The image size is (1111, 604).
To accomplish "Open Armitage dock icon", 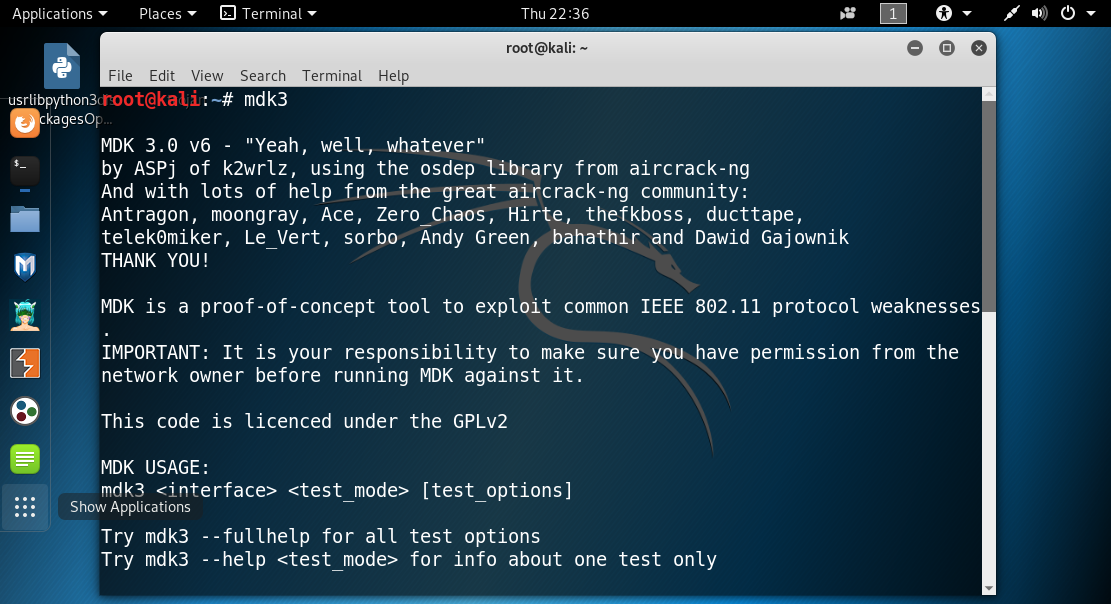I will coord(25,315).
